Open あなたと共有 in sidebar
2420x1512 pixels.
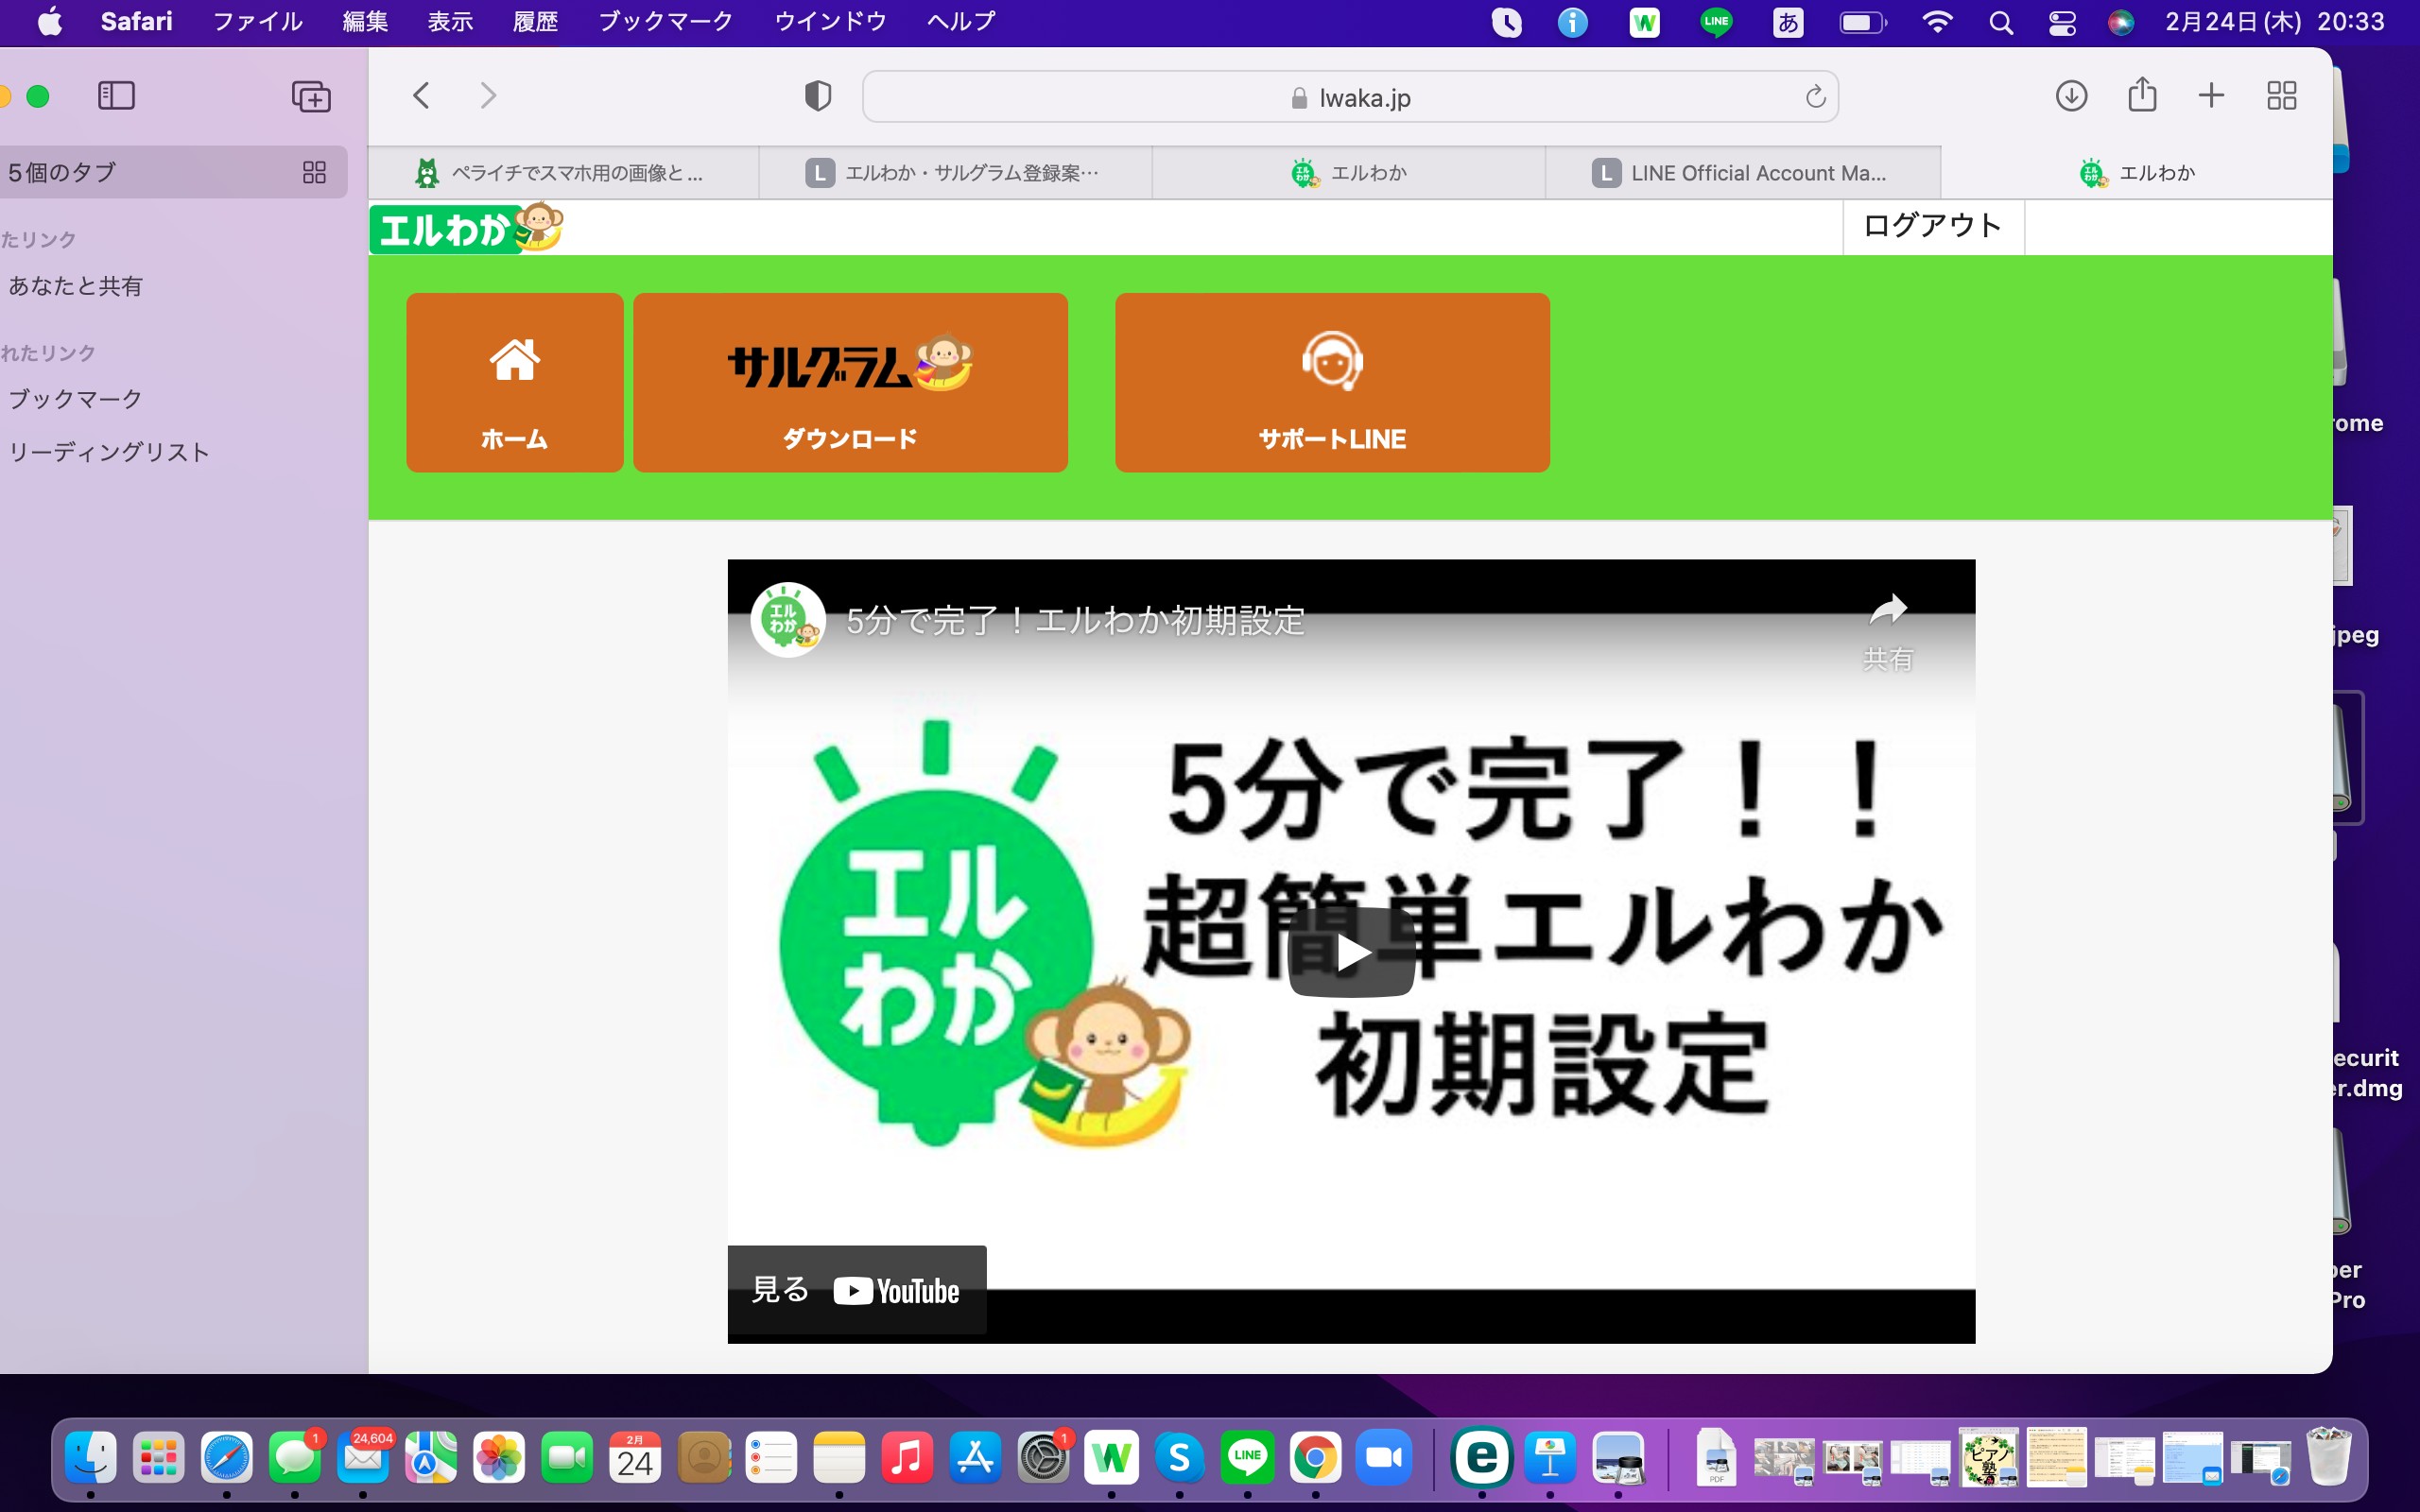[x=75, y=286]
